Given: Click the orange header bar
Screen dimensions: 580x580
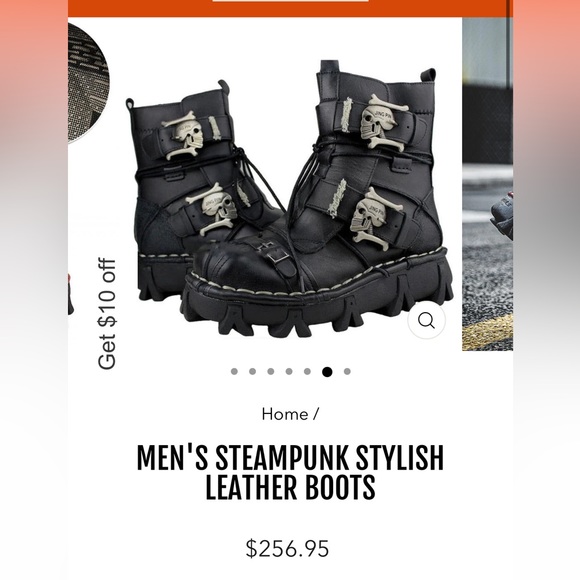Looking at the screenshot, I should click(x=290, y=8).
